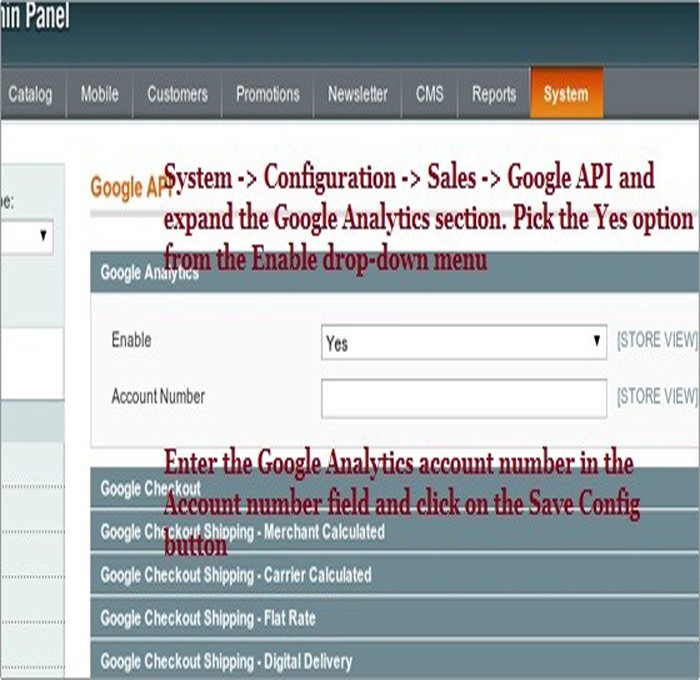
Task: Open the scope dropdown in left sidebar
Action: pos(26,237)
